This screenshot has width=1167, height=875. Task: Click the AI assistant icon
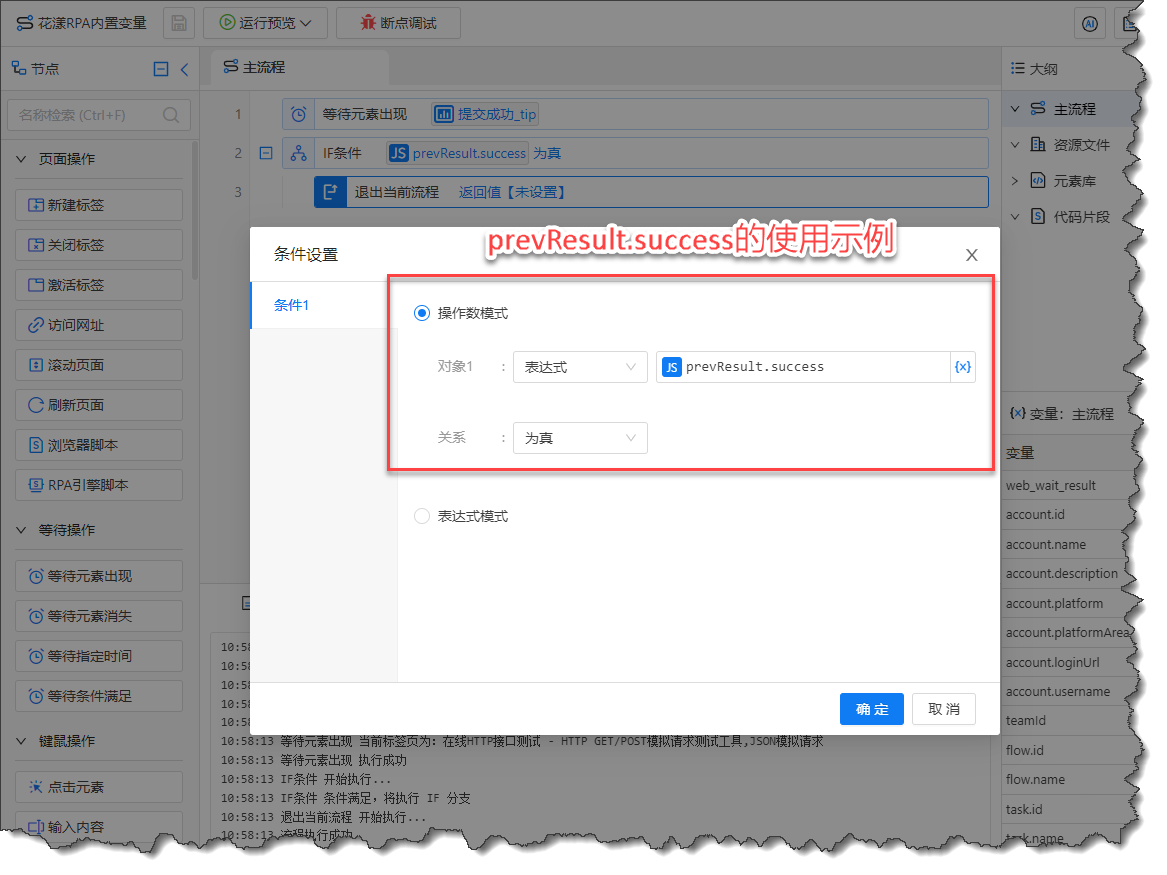point(1088,23)
